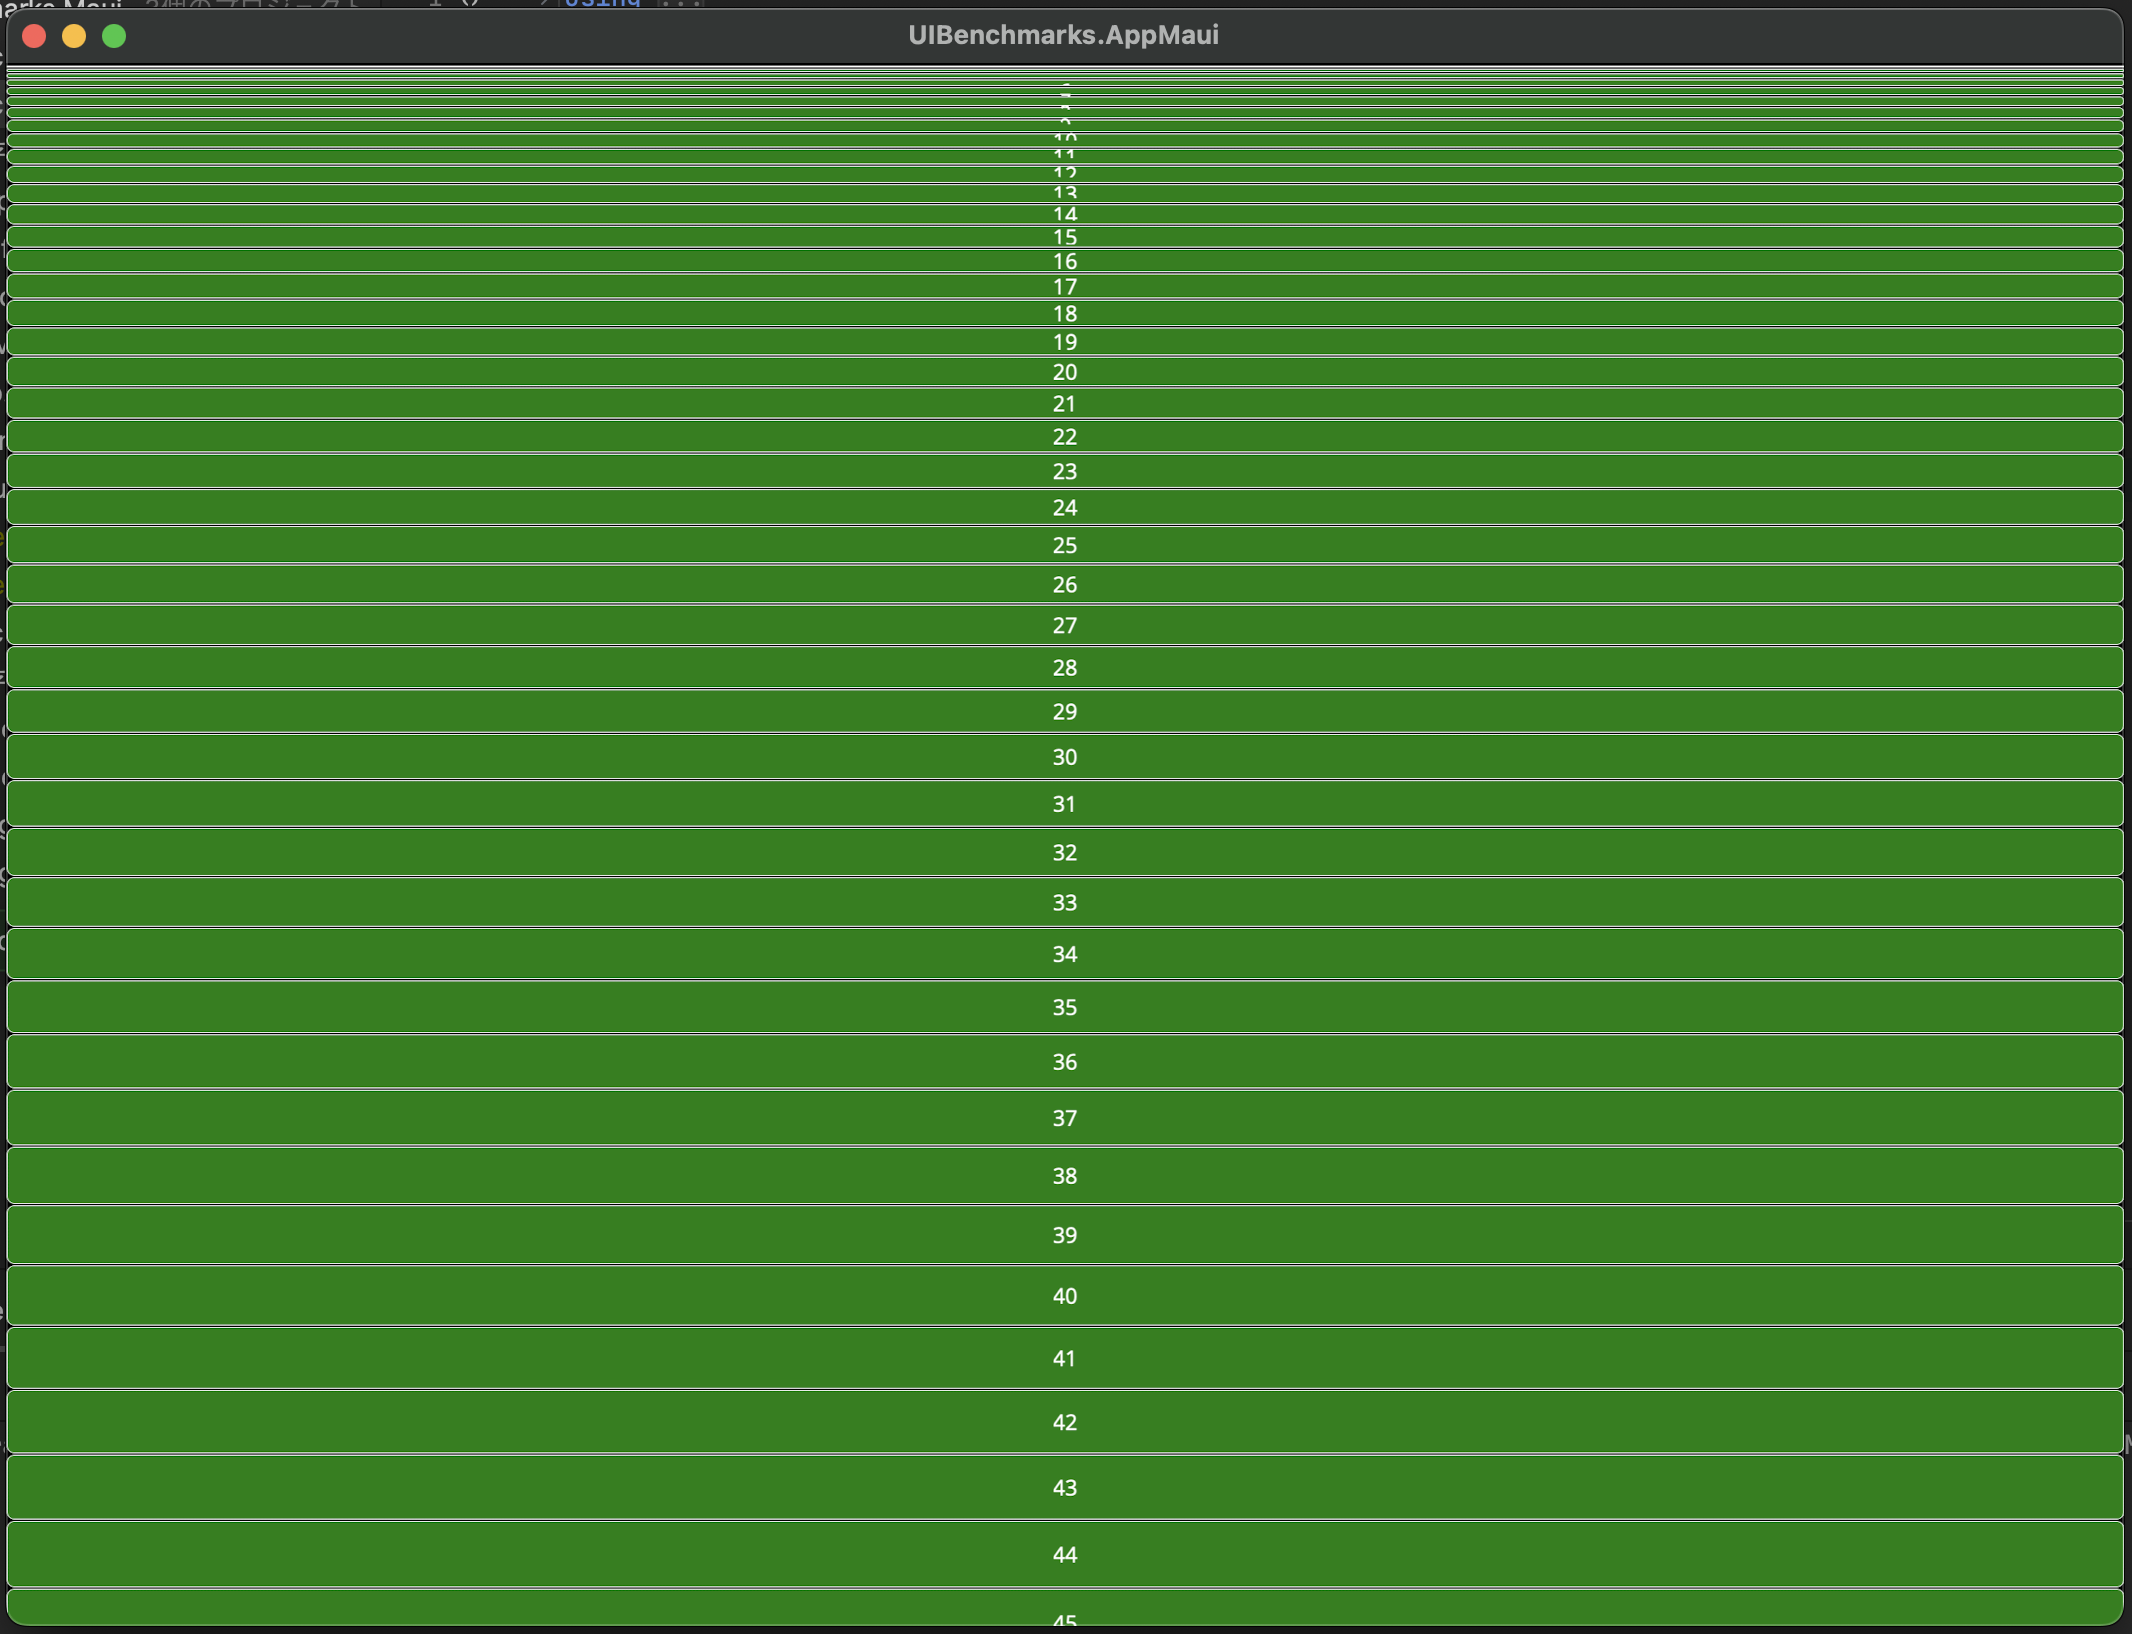Select item 35 in the list
The height and width of the screenshot is (1634, 2132).
[x=1064, y=1007]
